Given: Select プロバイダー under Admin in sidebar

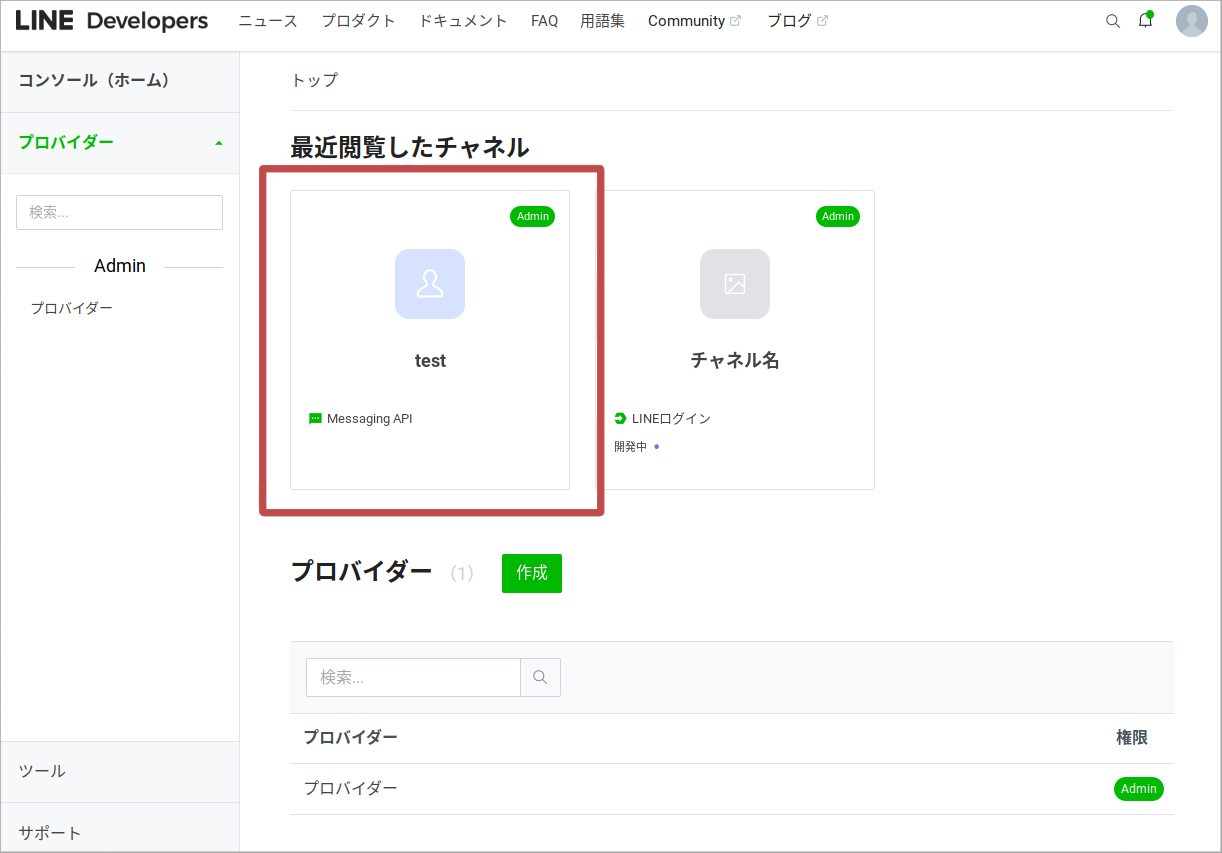Looking at the screenshot, I should click(x=71, y=308).
